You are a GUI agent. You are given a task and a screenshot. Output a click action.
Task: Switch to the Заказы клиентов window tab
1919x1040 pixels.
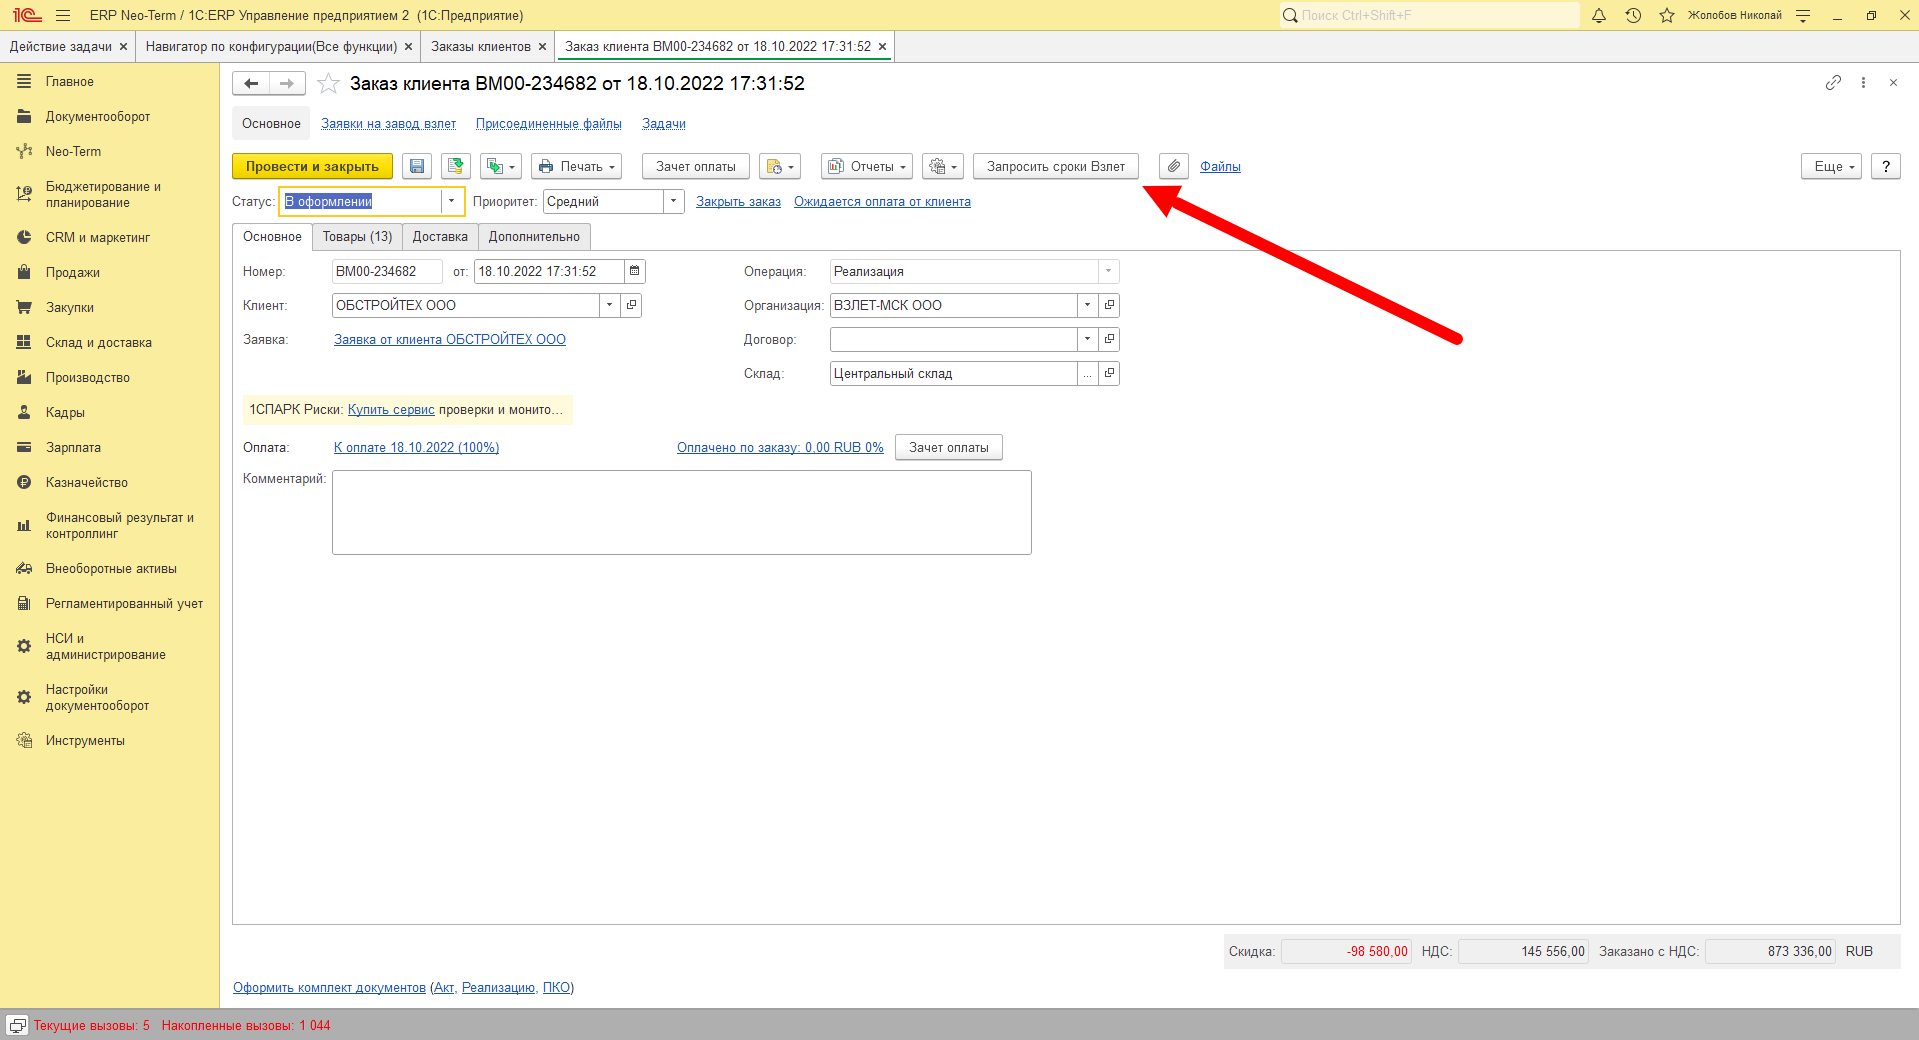pyautogui.click(x=481, y=46)
